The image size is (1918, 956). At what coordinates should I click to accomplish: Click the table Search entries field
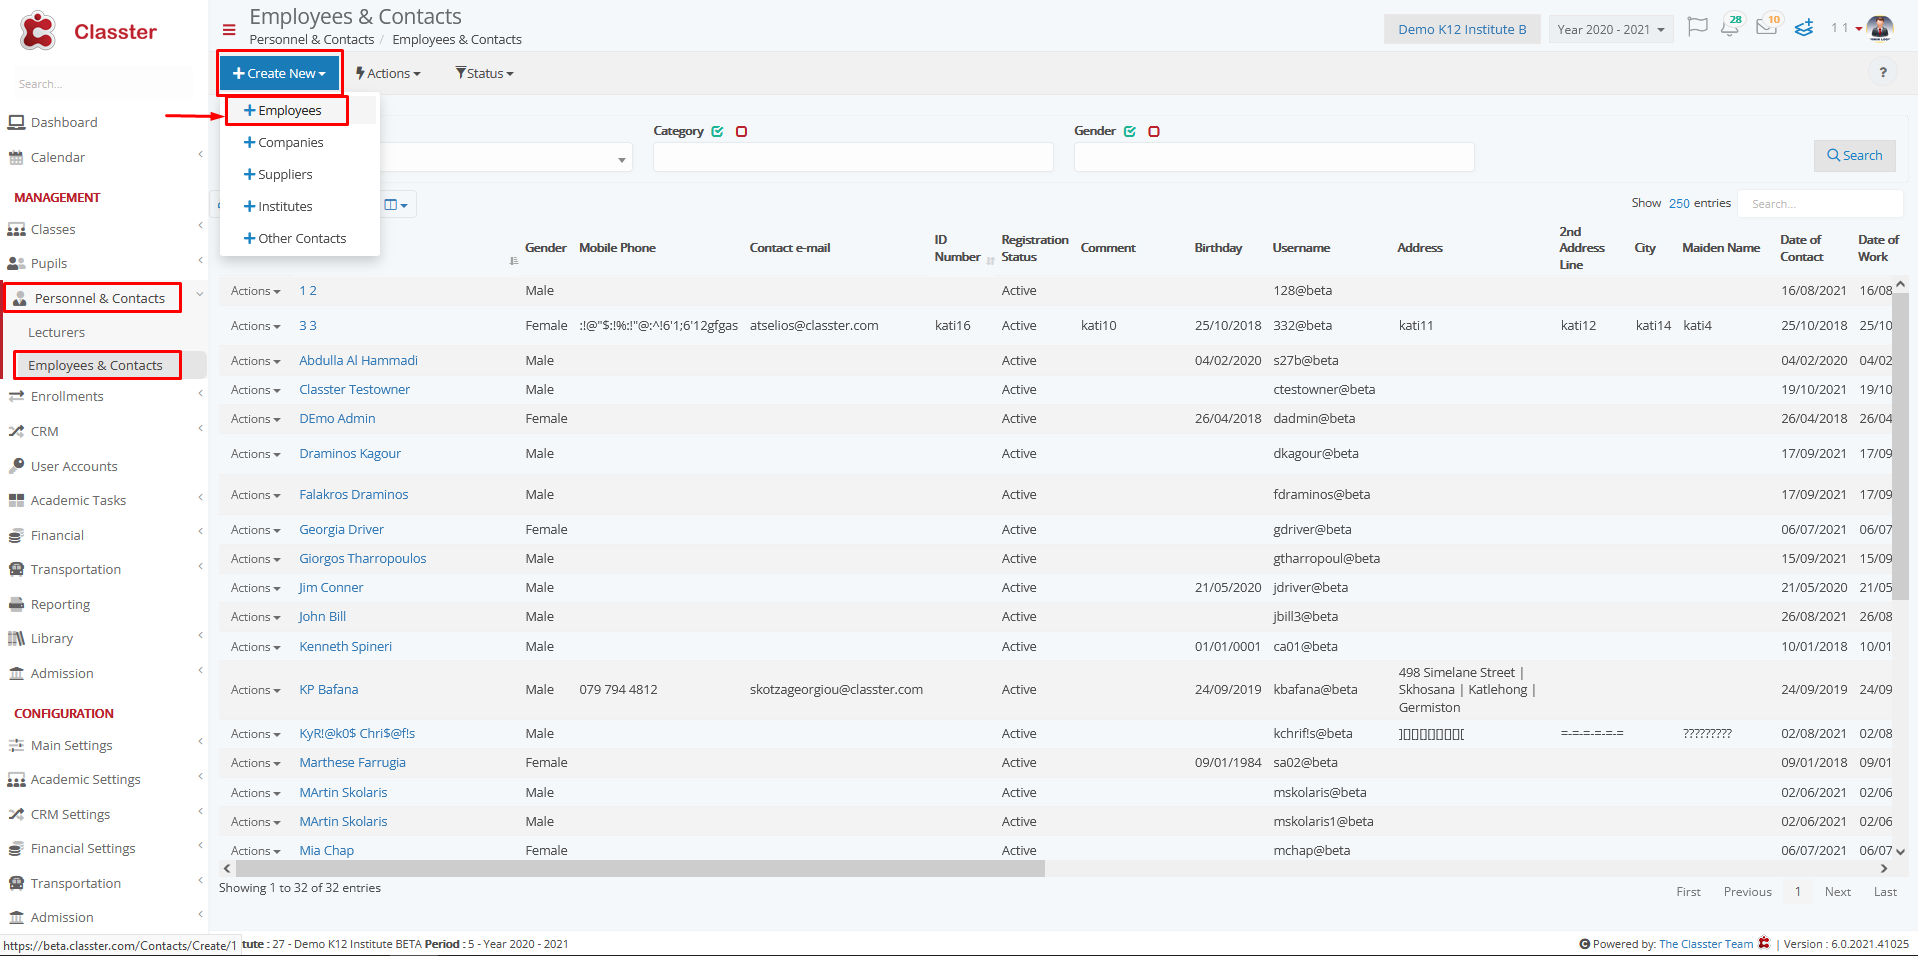pos(1820,204)
